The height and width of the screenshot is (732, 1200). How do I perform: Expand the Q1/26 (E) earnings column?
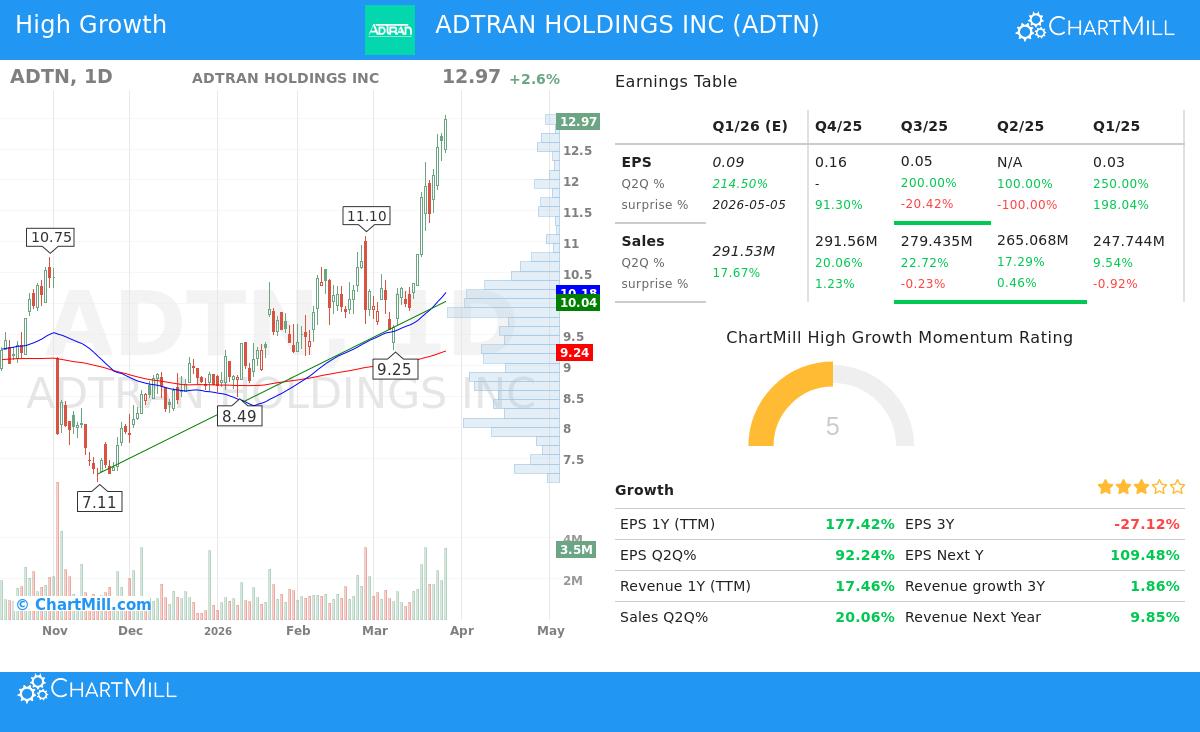click(x=749, y=126)
